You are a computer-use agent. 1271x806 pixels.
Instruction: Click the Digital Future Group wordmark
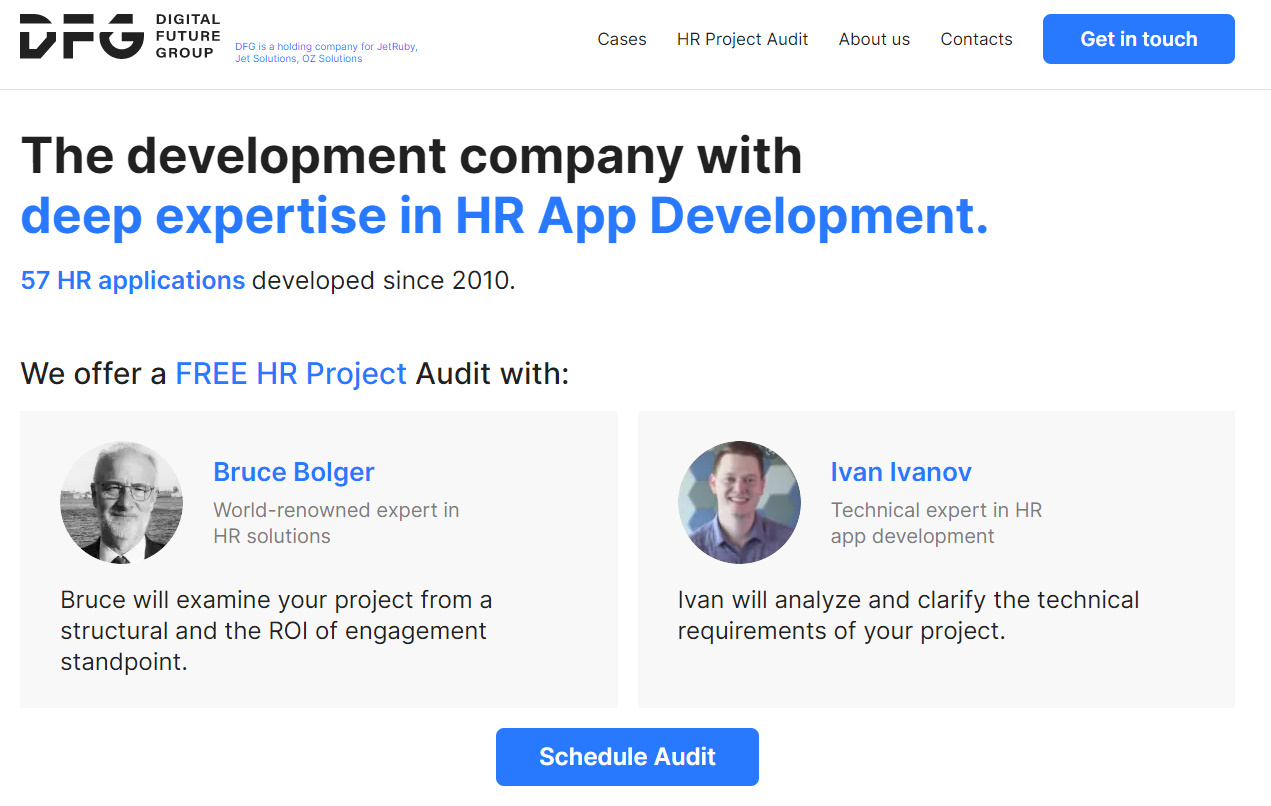point(187,37)
